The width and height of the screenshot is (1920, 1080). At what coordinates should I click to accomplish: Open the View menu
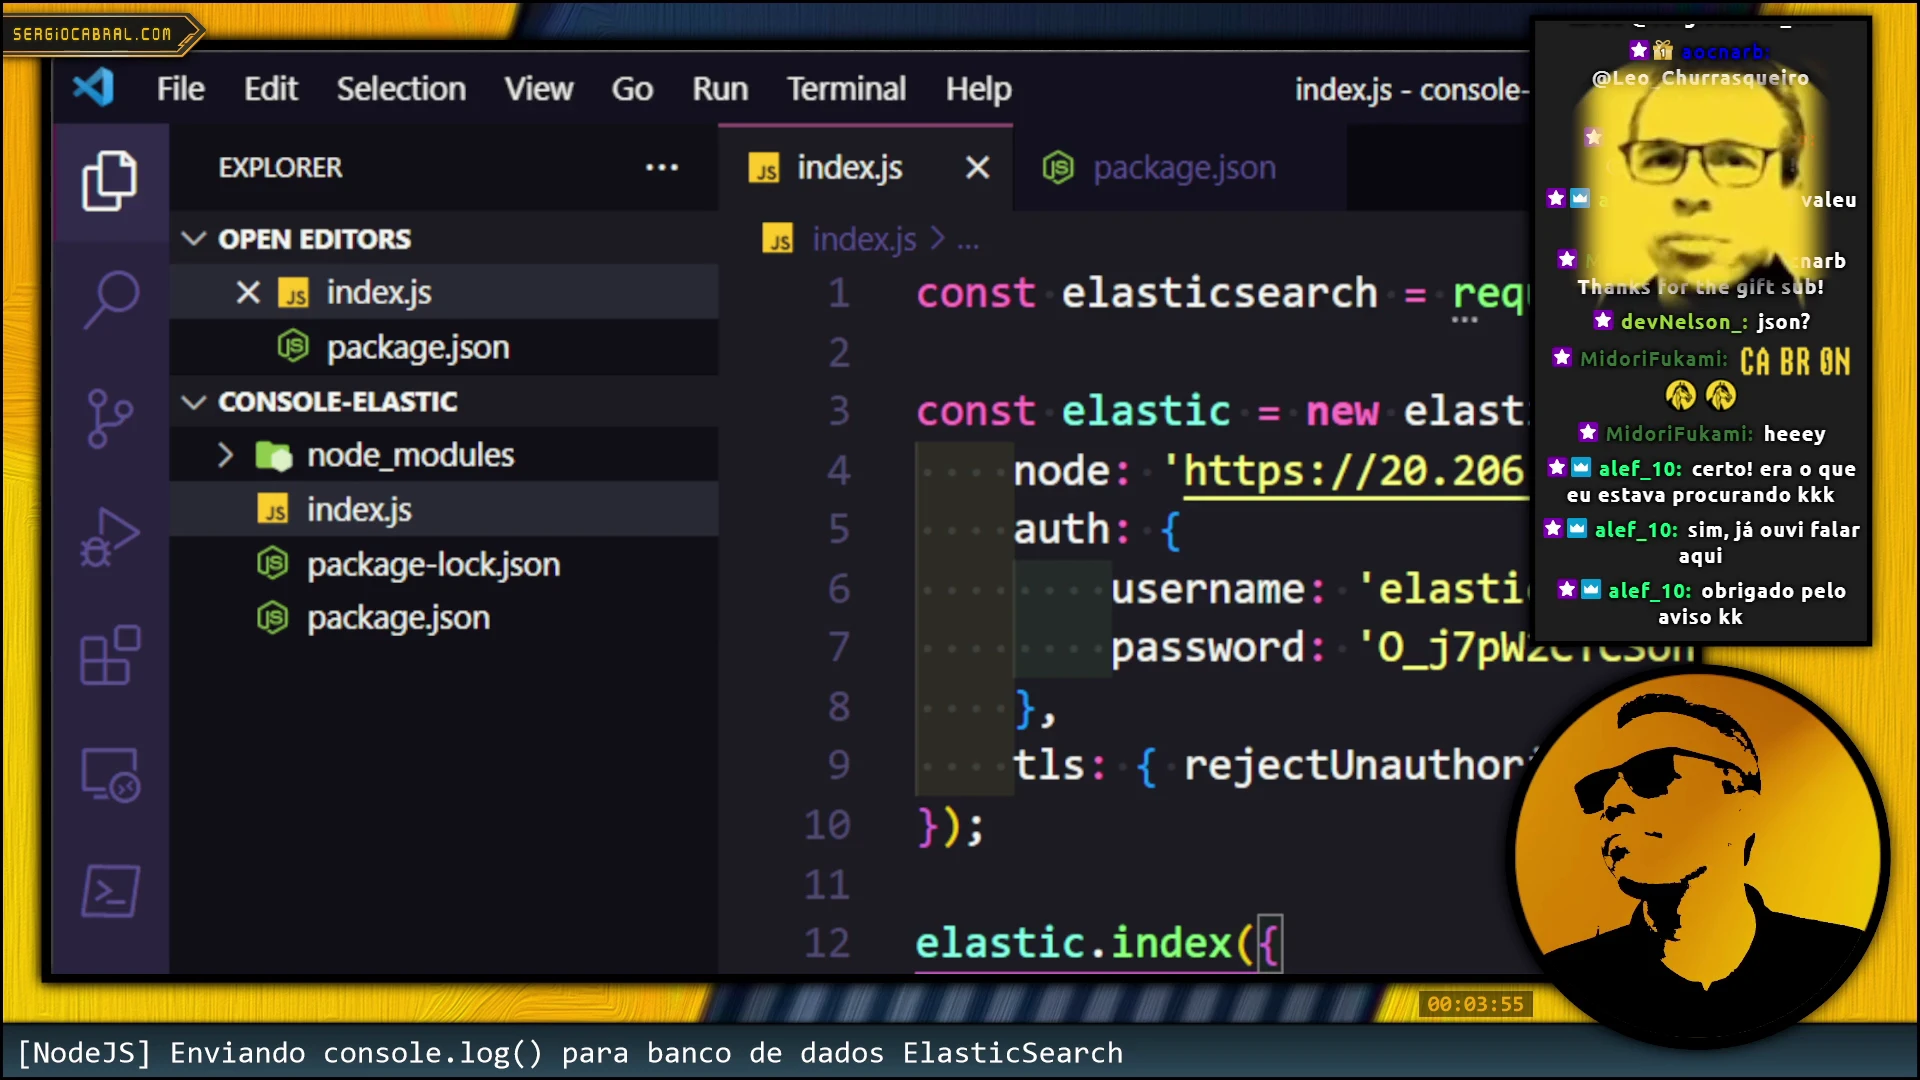539,89
